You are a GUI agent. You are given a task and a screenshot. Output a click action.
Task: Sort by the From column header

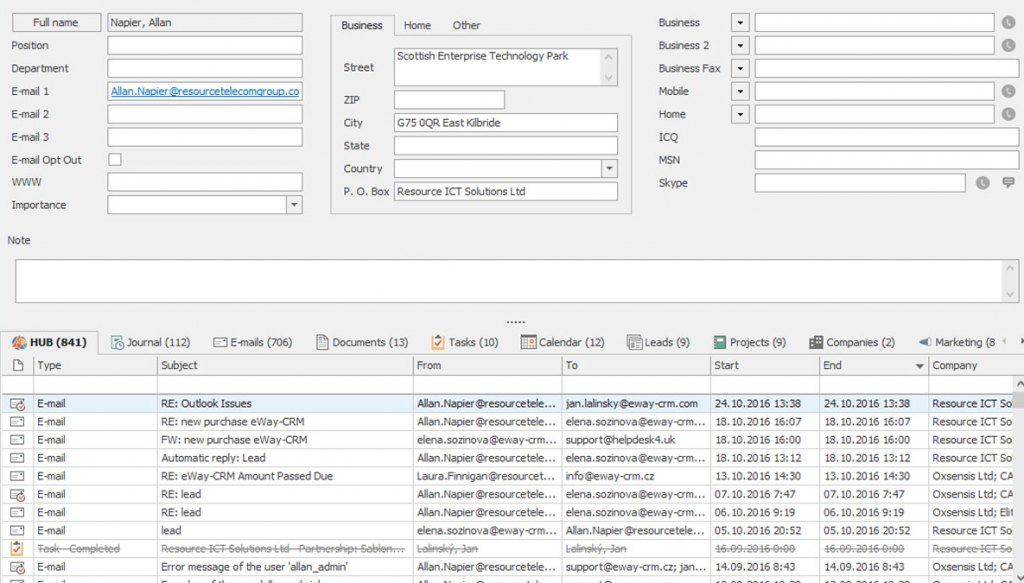(x=487, y=366)
